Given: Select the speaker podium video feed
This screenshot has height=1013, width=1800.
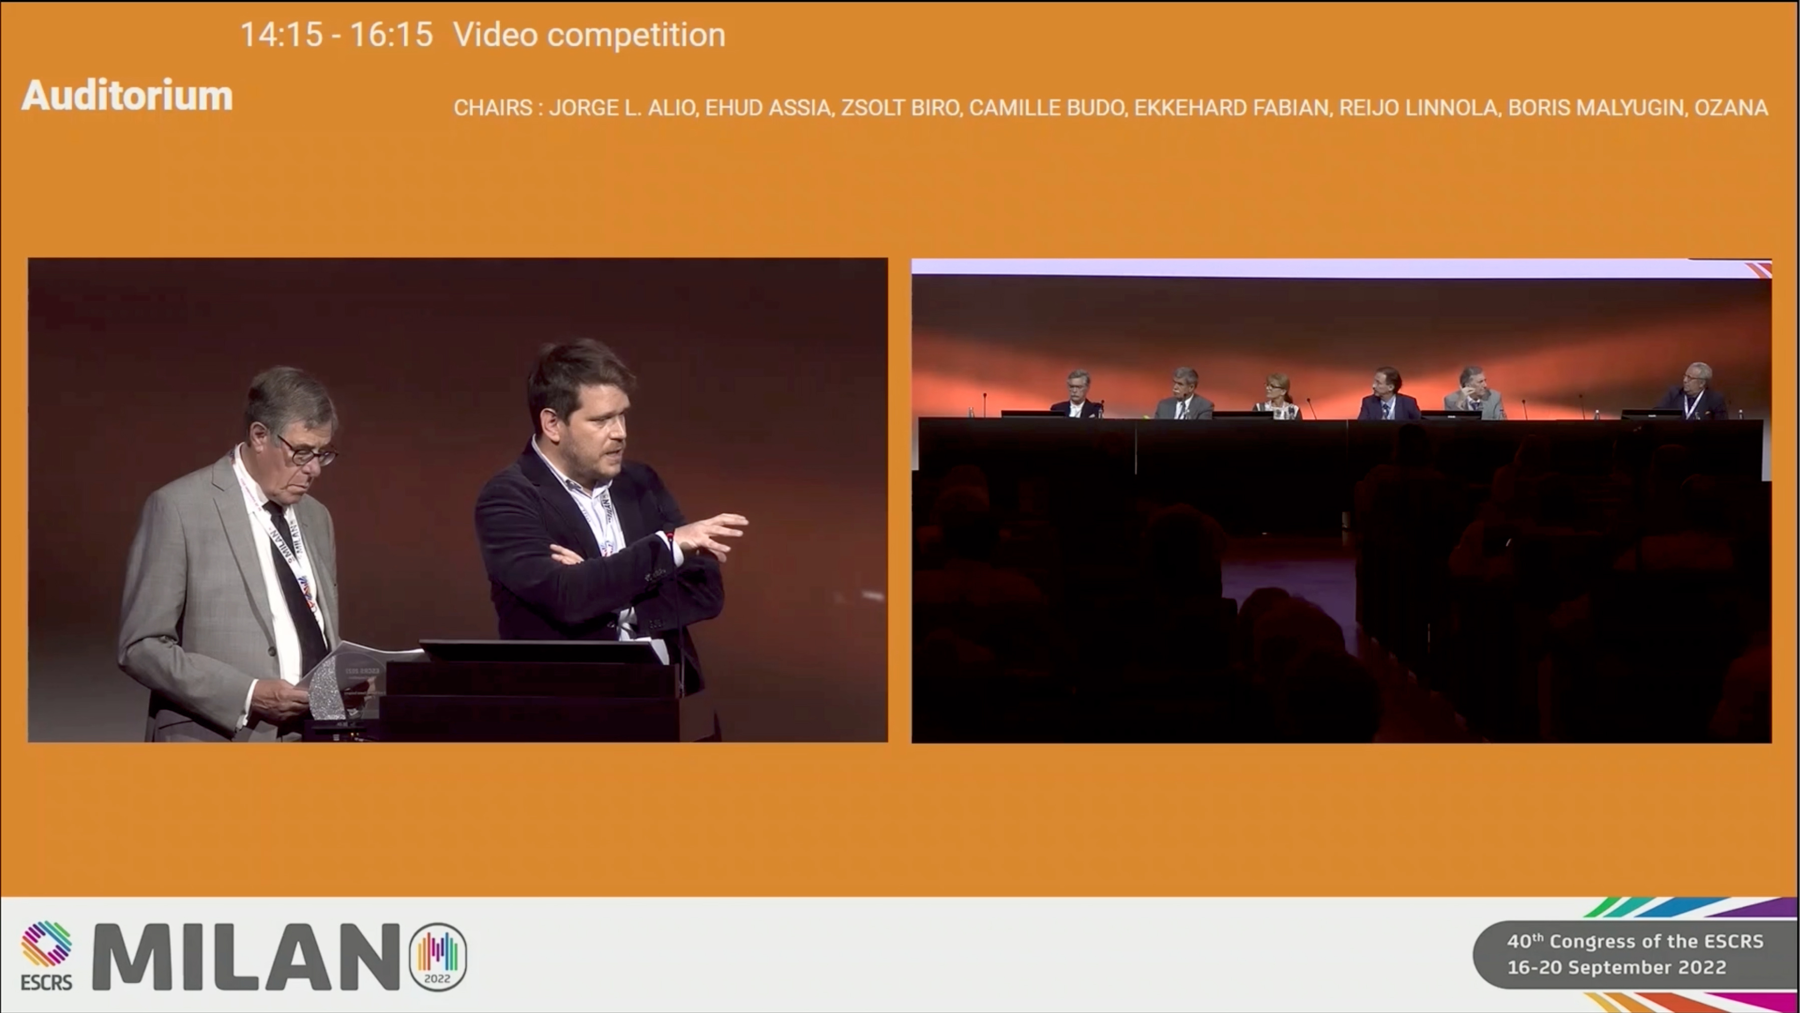Looking at the screenshot, I should pos(458,500).
